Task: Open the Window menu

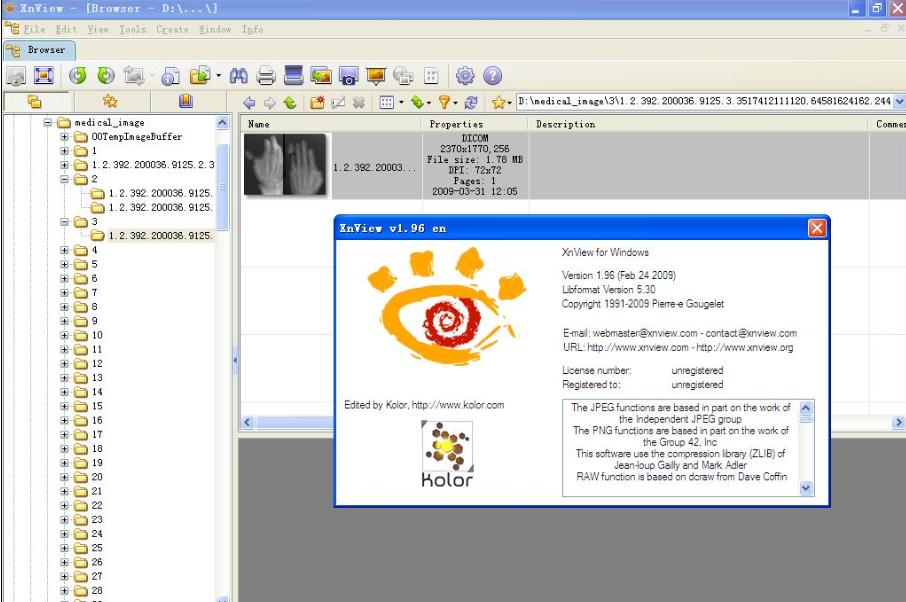Action: [x=215, y=29]
